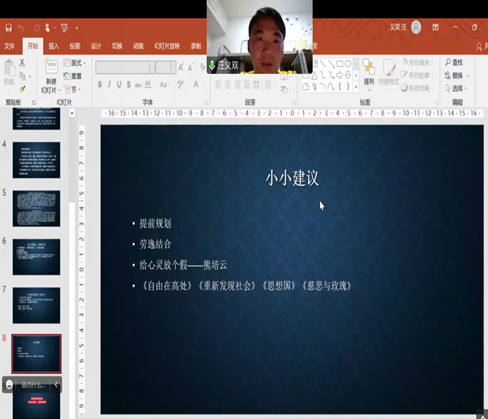Image resolution: width=488 pixels, height=419 pixels.
Task: Open the Insert (插入) ribbon tab
Action: pos(54,46)
